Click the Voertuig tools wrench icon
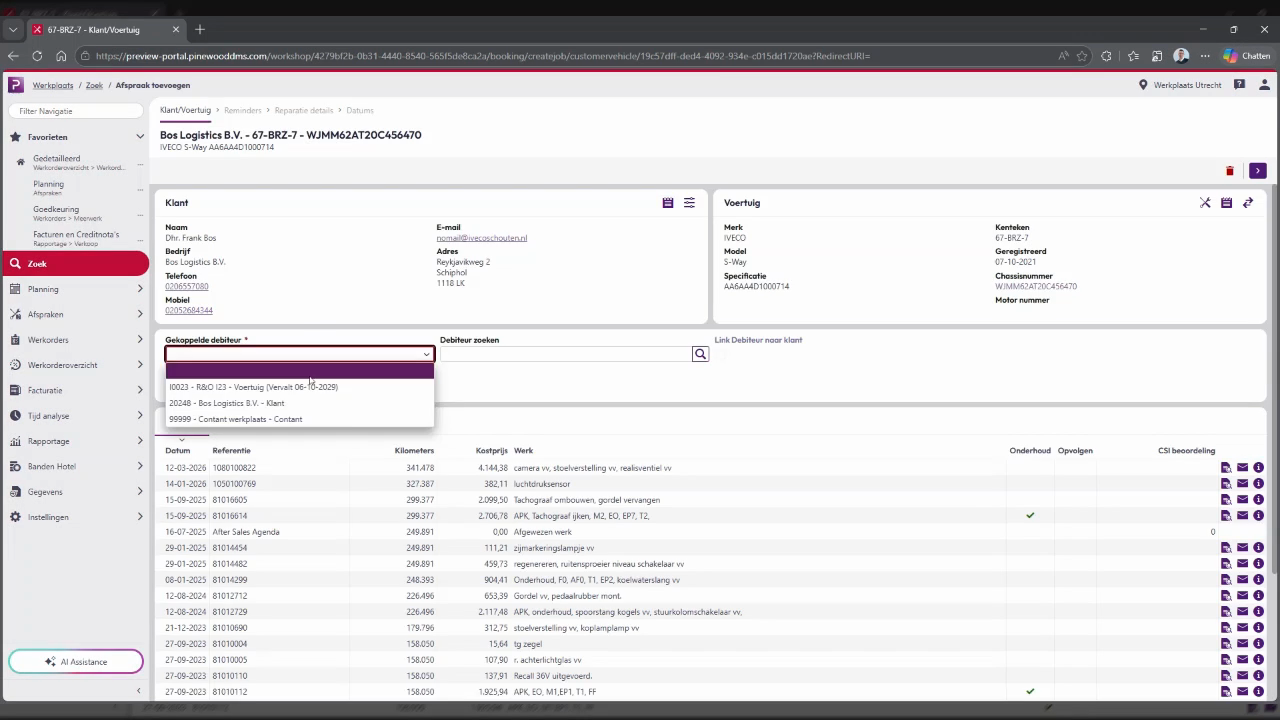The image size is (1280, 720). point(1205,203)
